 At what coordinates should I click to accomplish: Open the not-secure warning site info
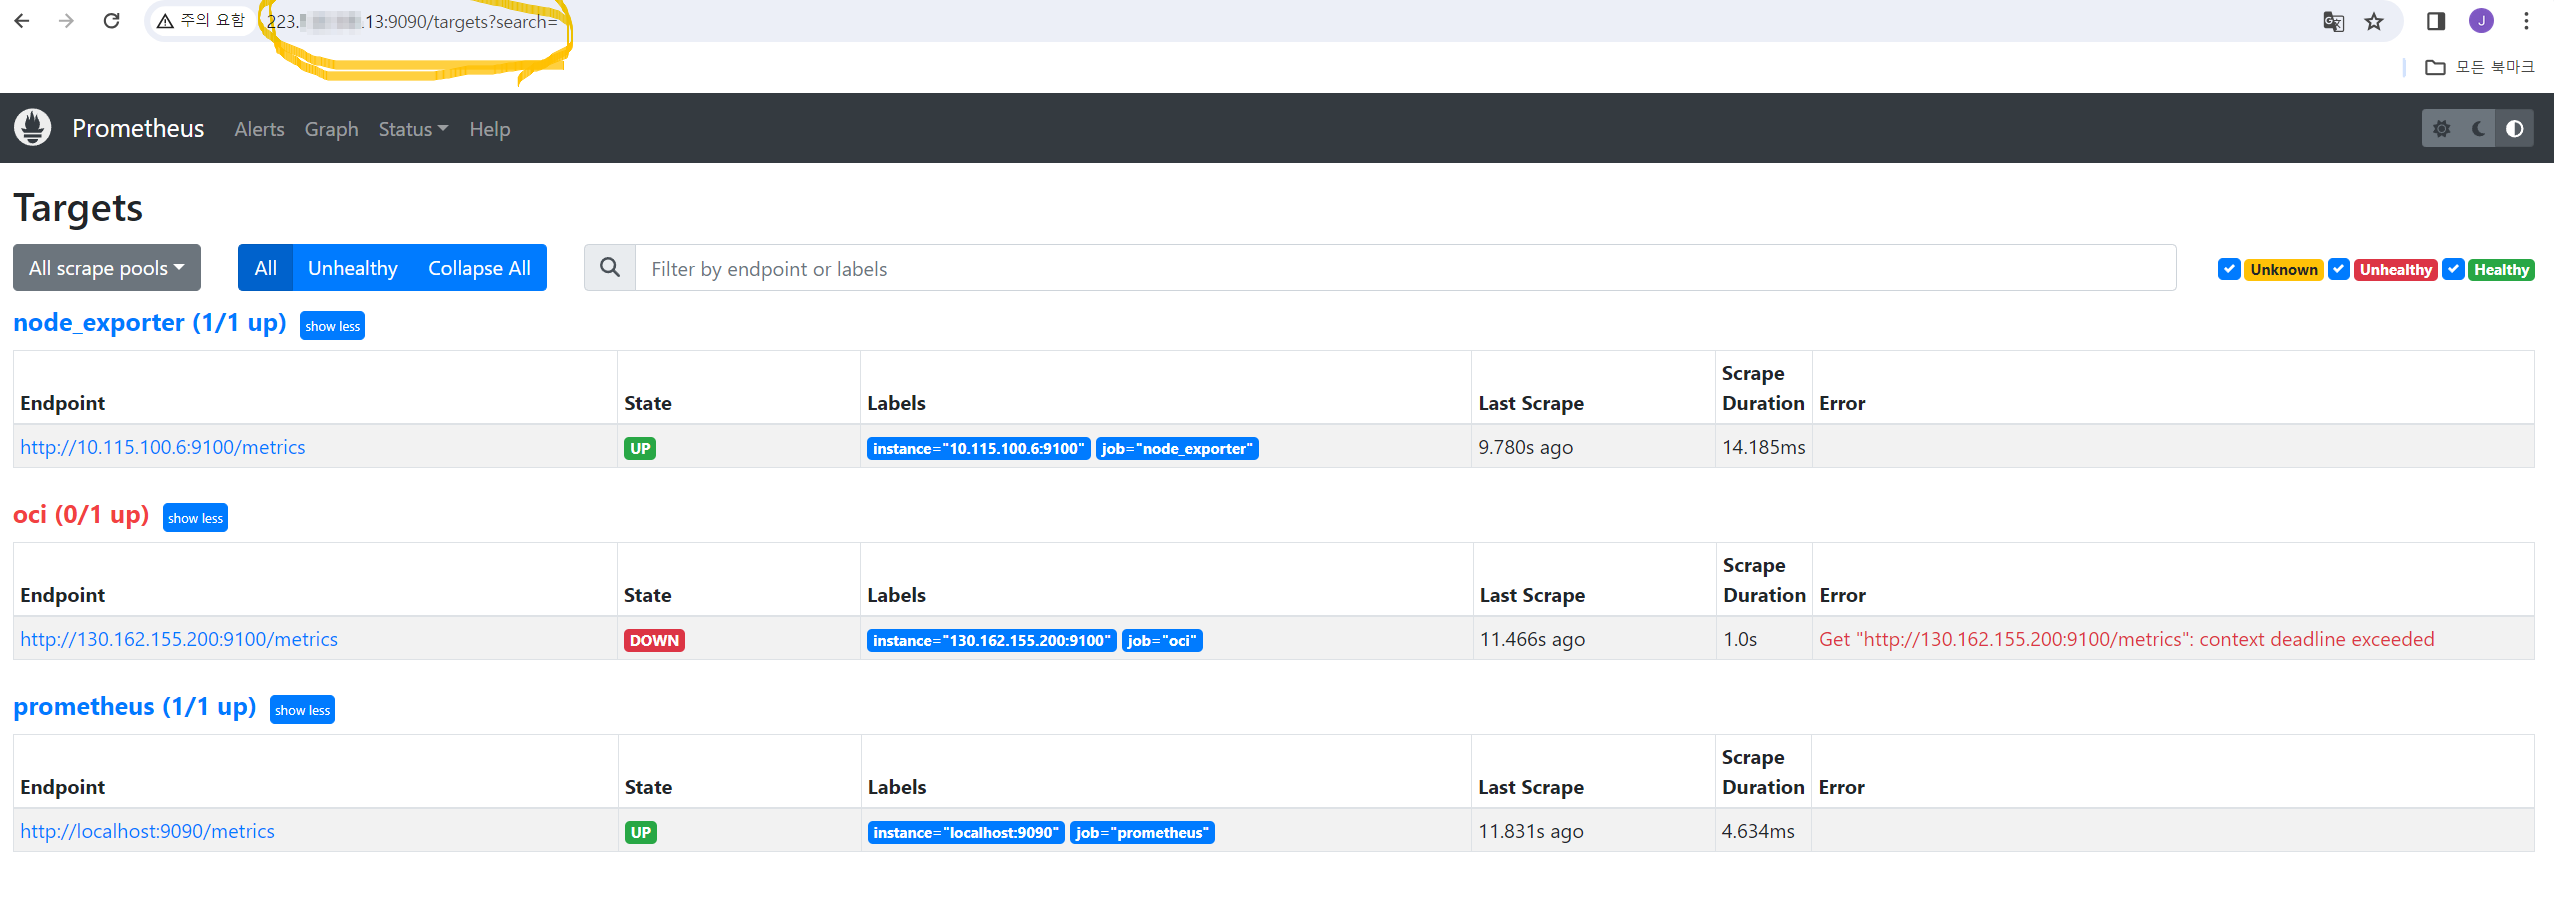(201, 21)
